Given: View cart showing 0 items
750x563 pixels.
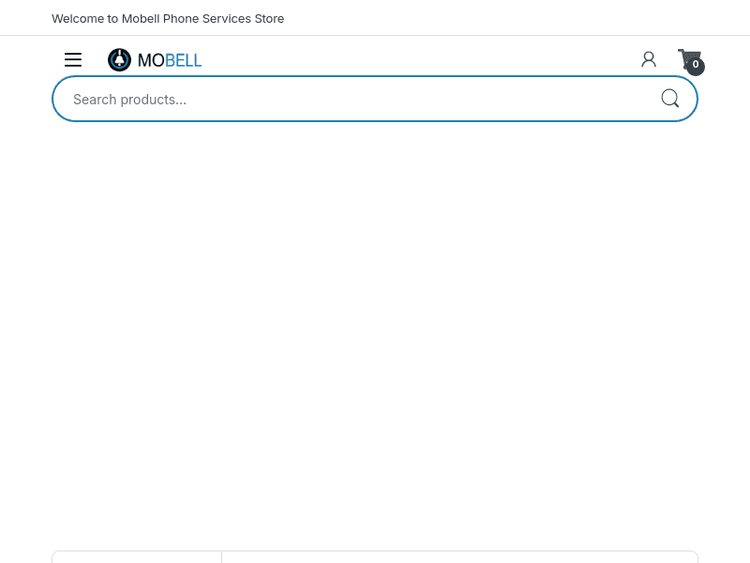Looking at the screenshot, I should [690, 61].
